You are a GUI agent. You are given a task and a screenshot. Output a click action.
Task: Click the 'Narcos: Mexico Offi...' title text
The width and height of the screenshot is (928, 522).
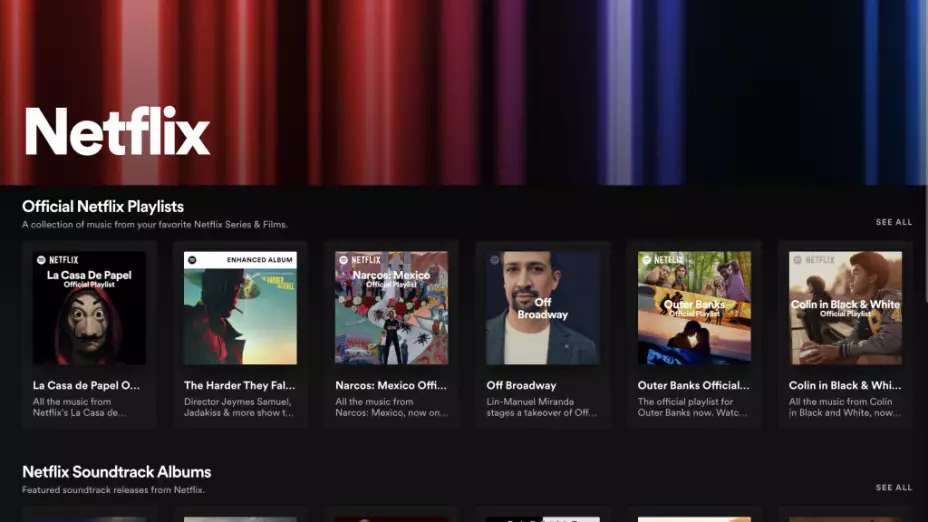click(x=389, y=385)
